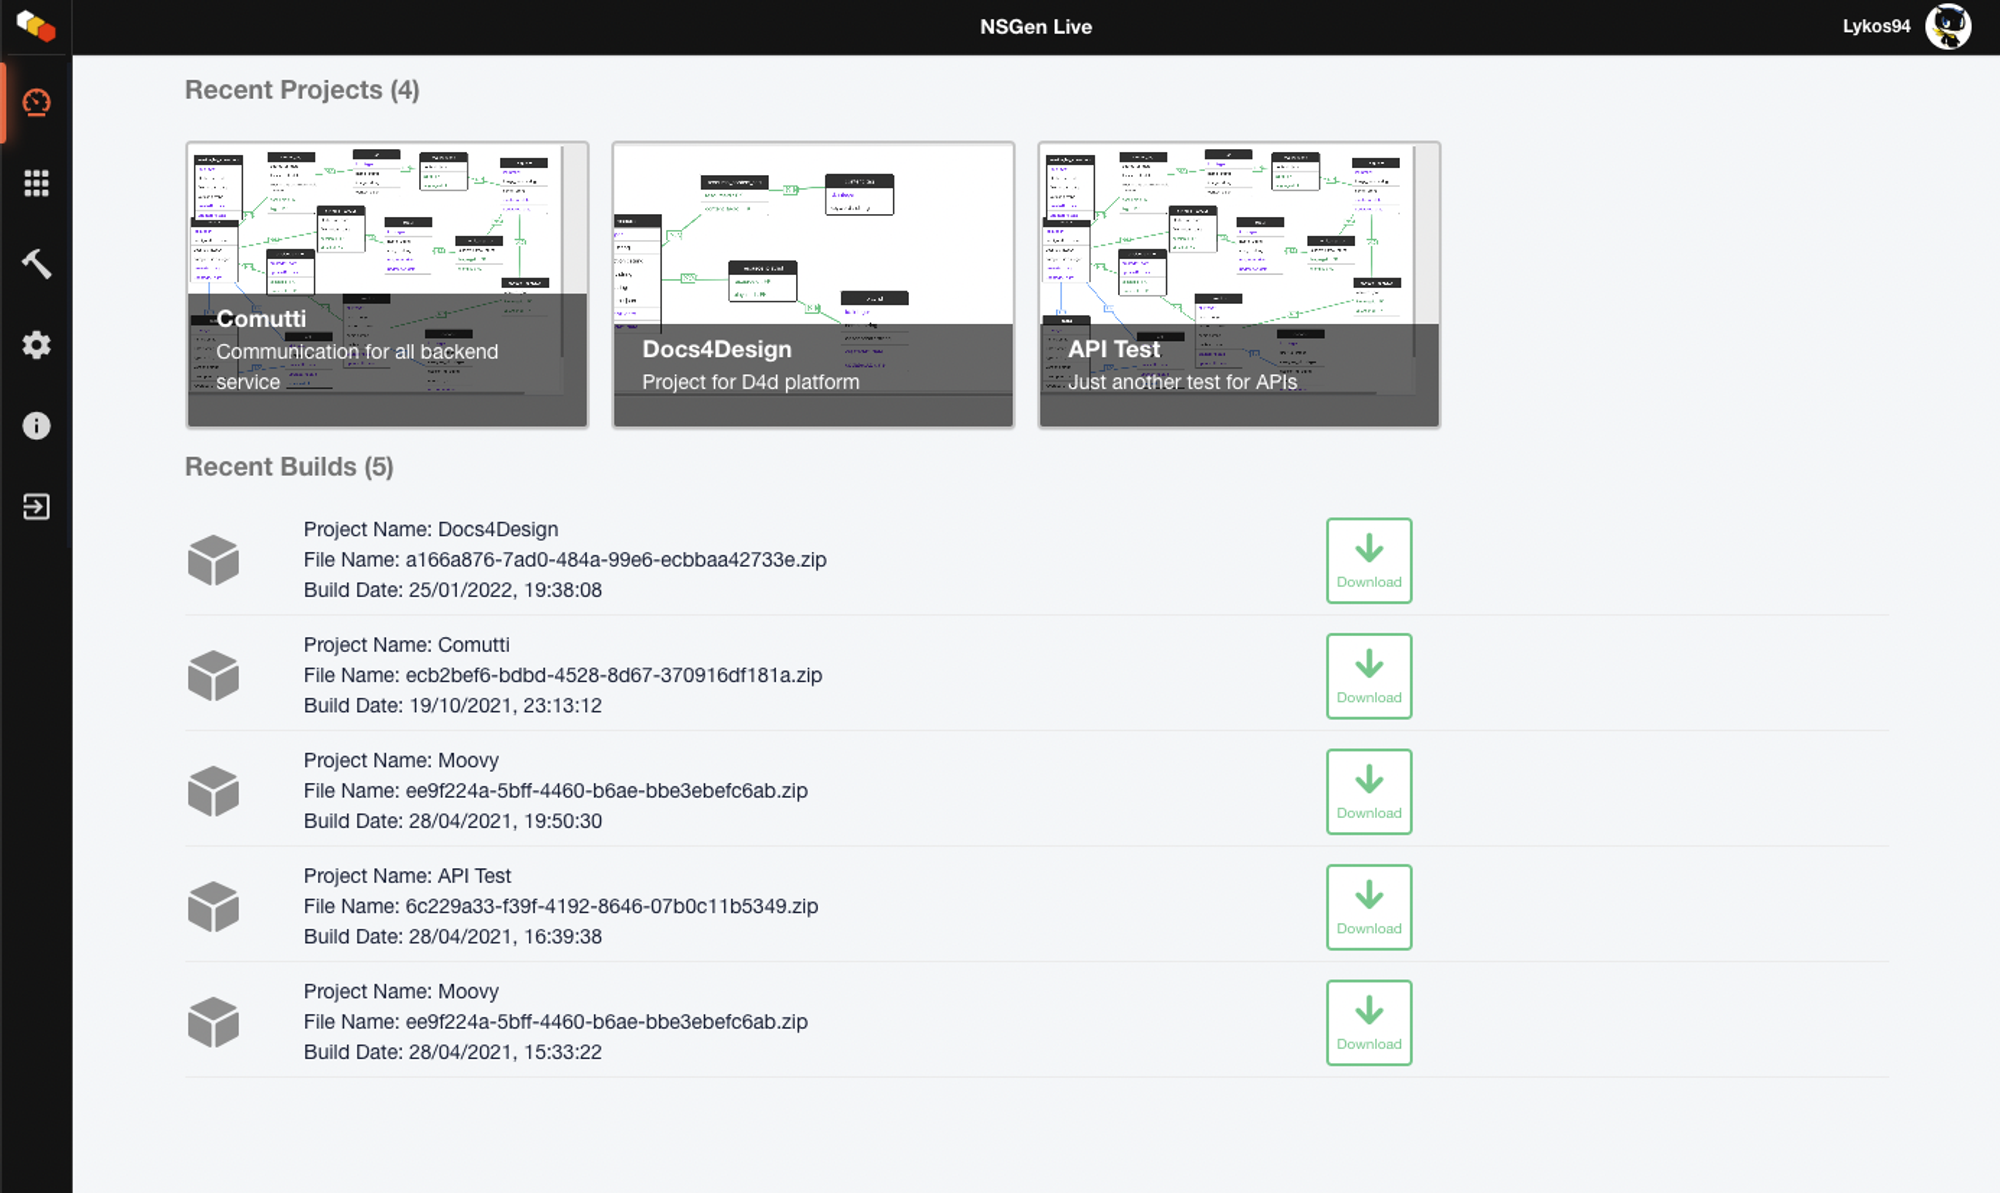Open the projects grid sidebar icon
Viewport: 2000px width, 1193px height.
pos(36,183)
